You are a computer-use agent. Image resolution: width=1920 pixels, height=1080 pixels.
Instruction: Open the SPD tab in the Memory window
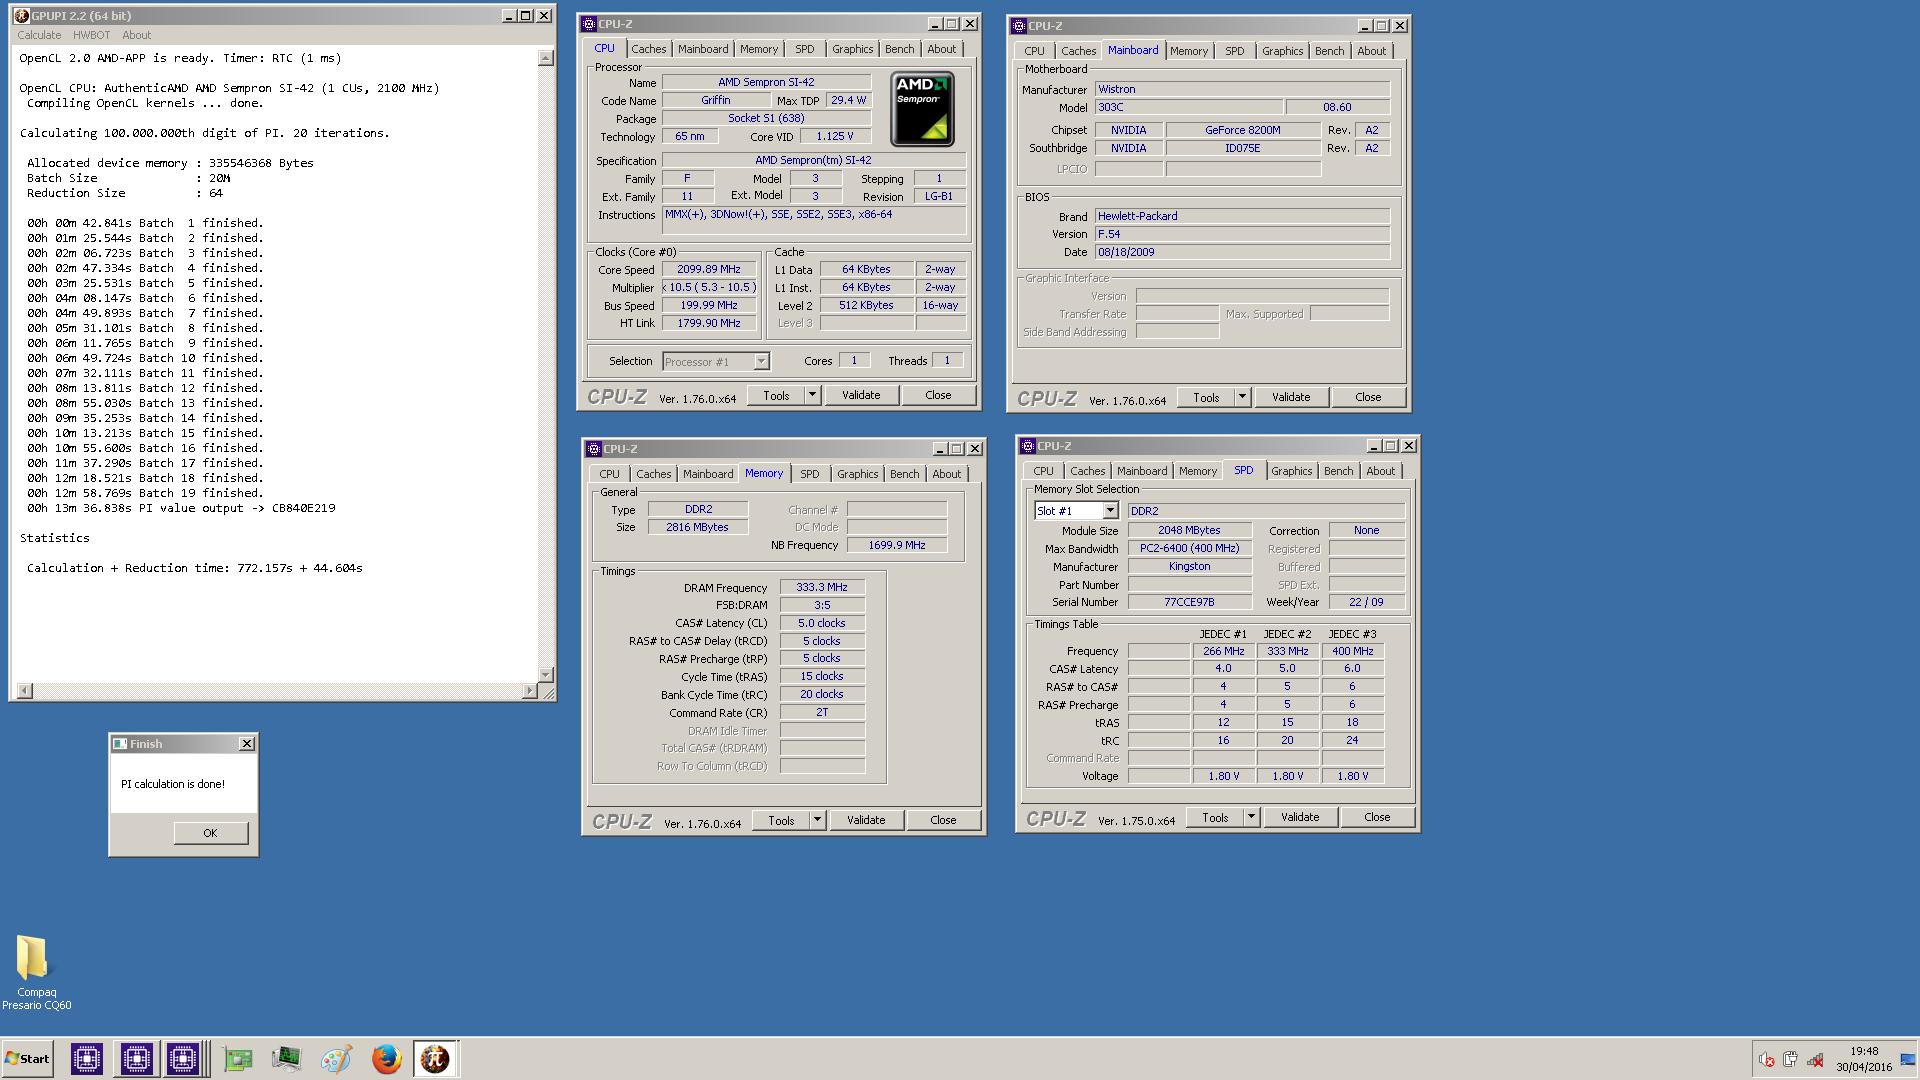pyautogui.click(x=809, y=474)
